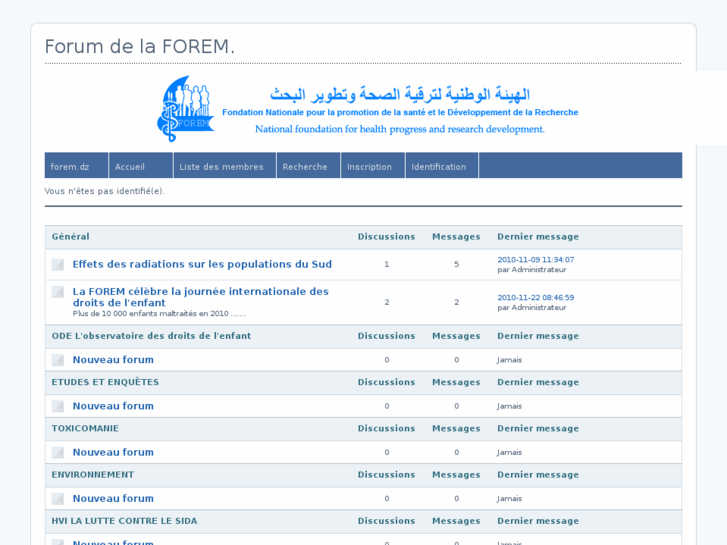Screen dimensions: 727x545
Task: Open Nouveau forum under TOXICOMANIE
Action: coord(113,452)
